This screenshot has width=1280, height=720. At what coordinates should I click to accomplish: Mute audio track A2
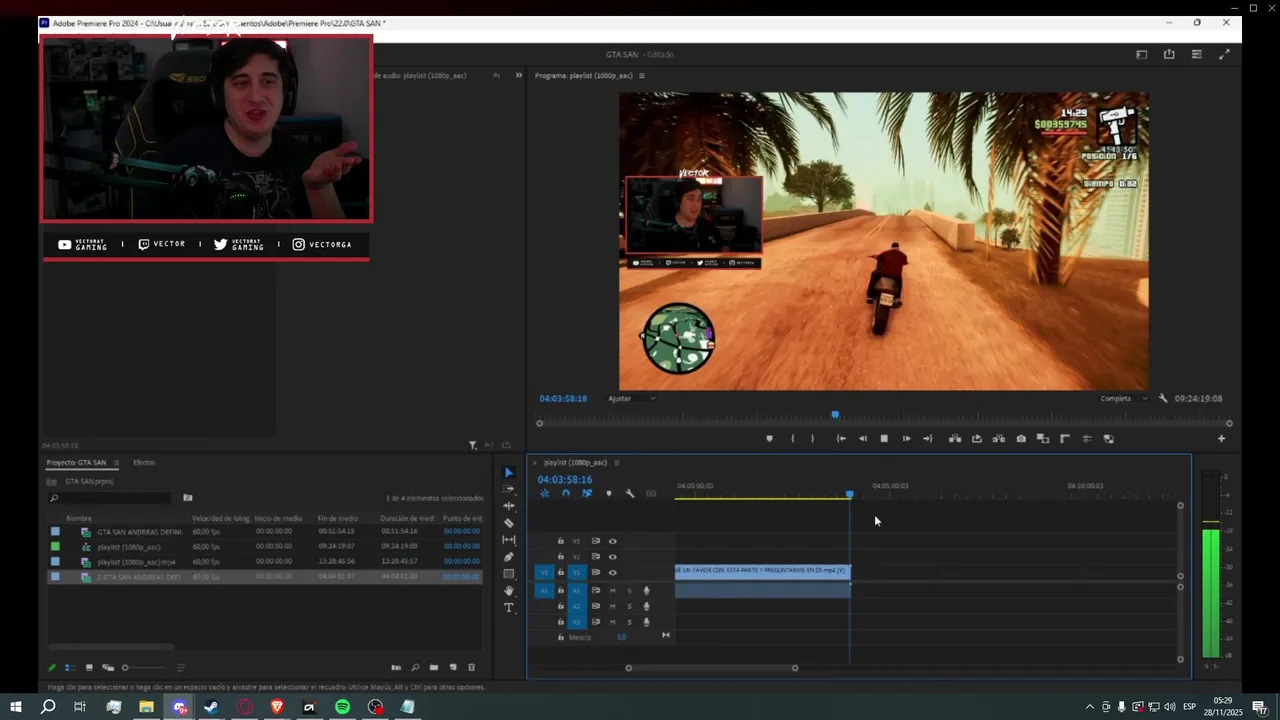click(x=613, y=606)
